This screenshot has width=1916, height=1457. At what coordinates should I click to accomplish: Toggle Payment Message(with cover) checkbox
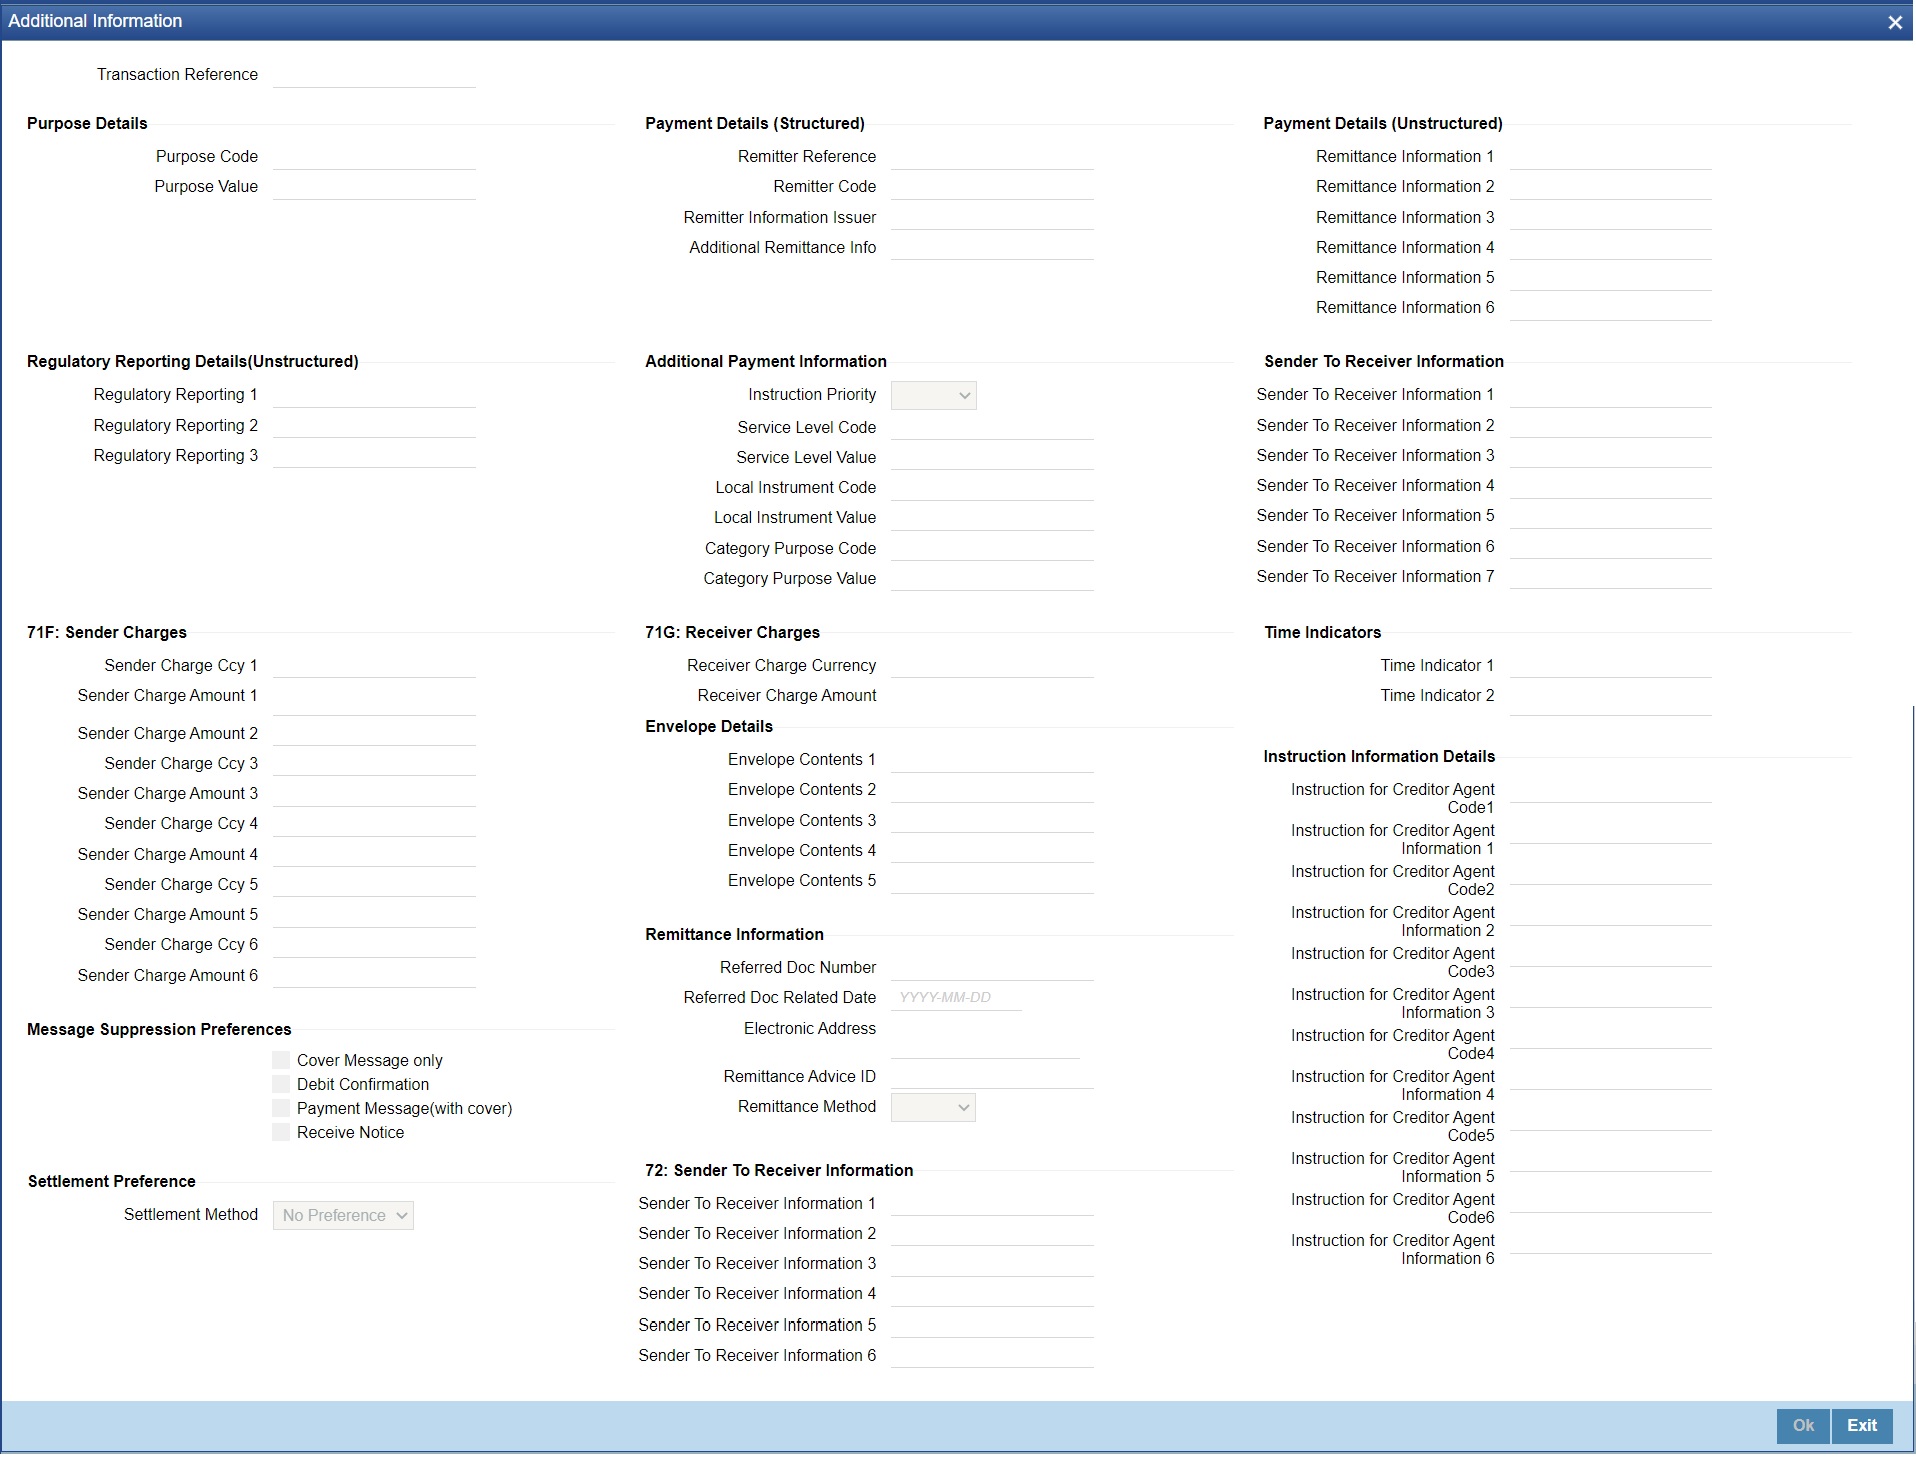[x=281, y=1108]
